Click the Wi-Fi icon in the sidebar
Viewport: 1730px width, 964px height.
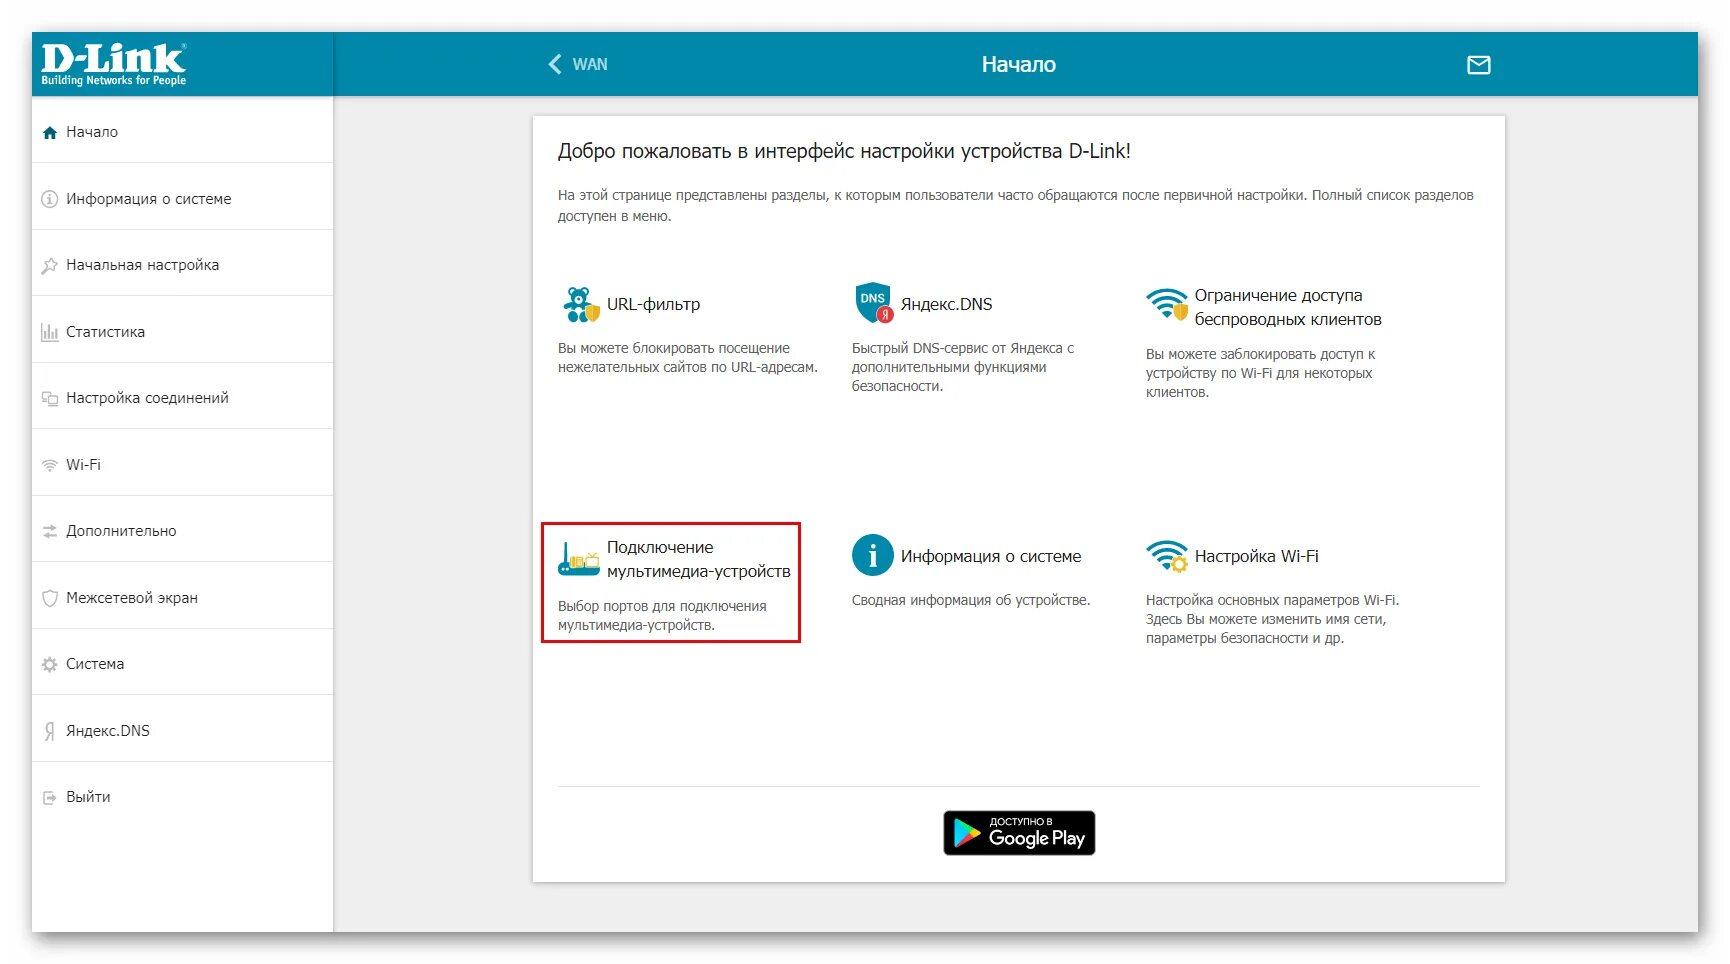pyautogui.click(x=49, y=465)
